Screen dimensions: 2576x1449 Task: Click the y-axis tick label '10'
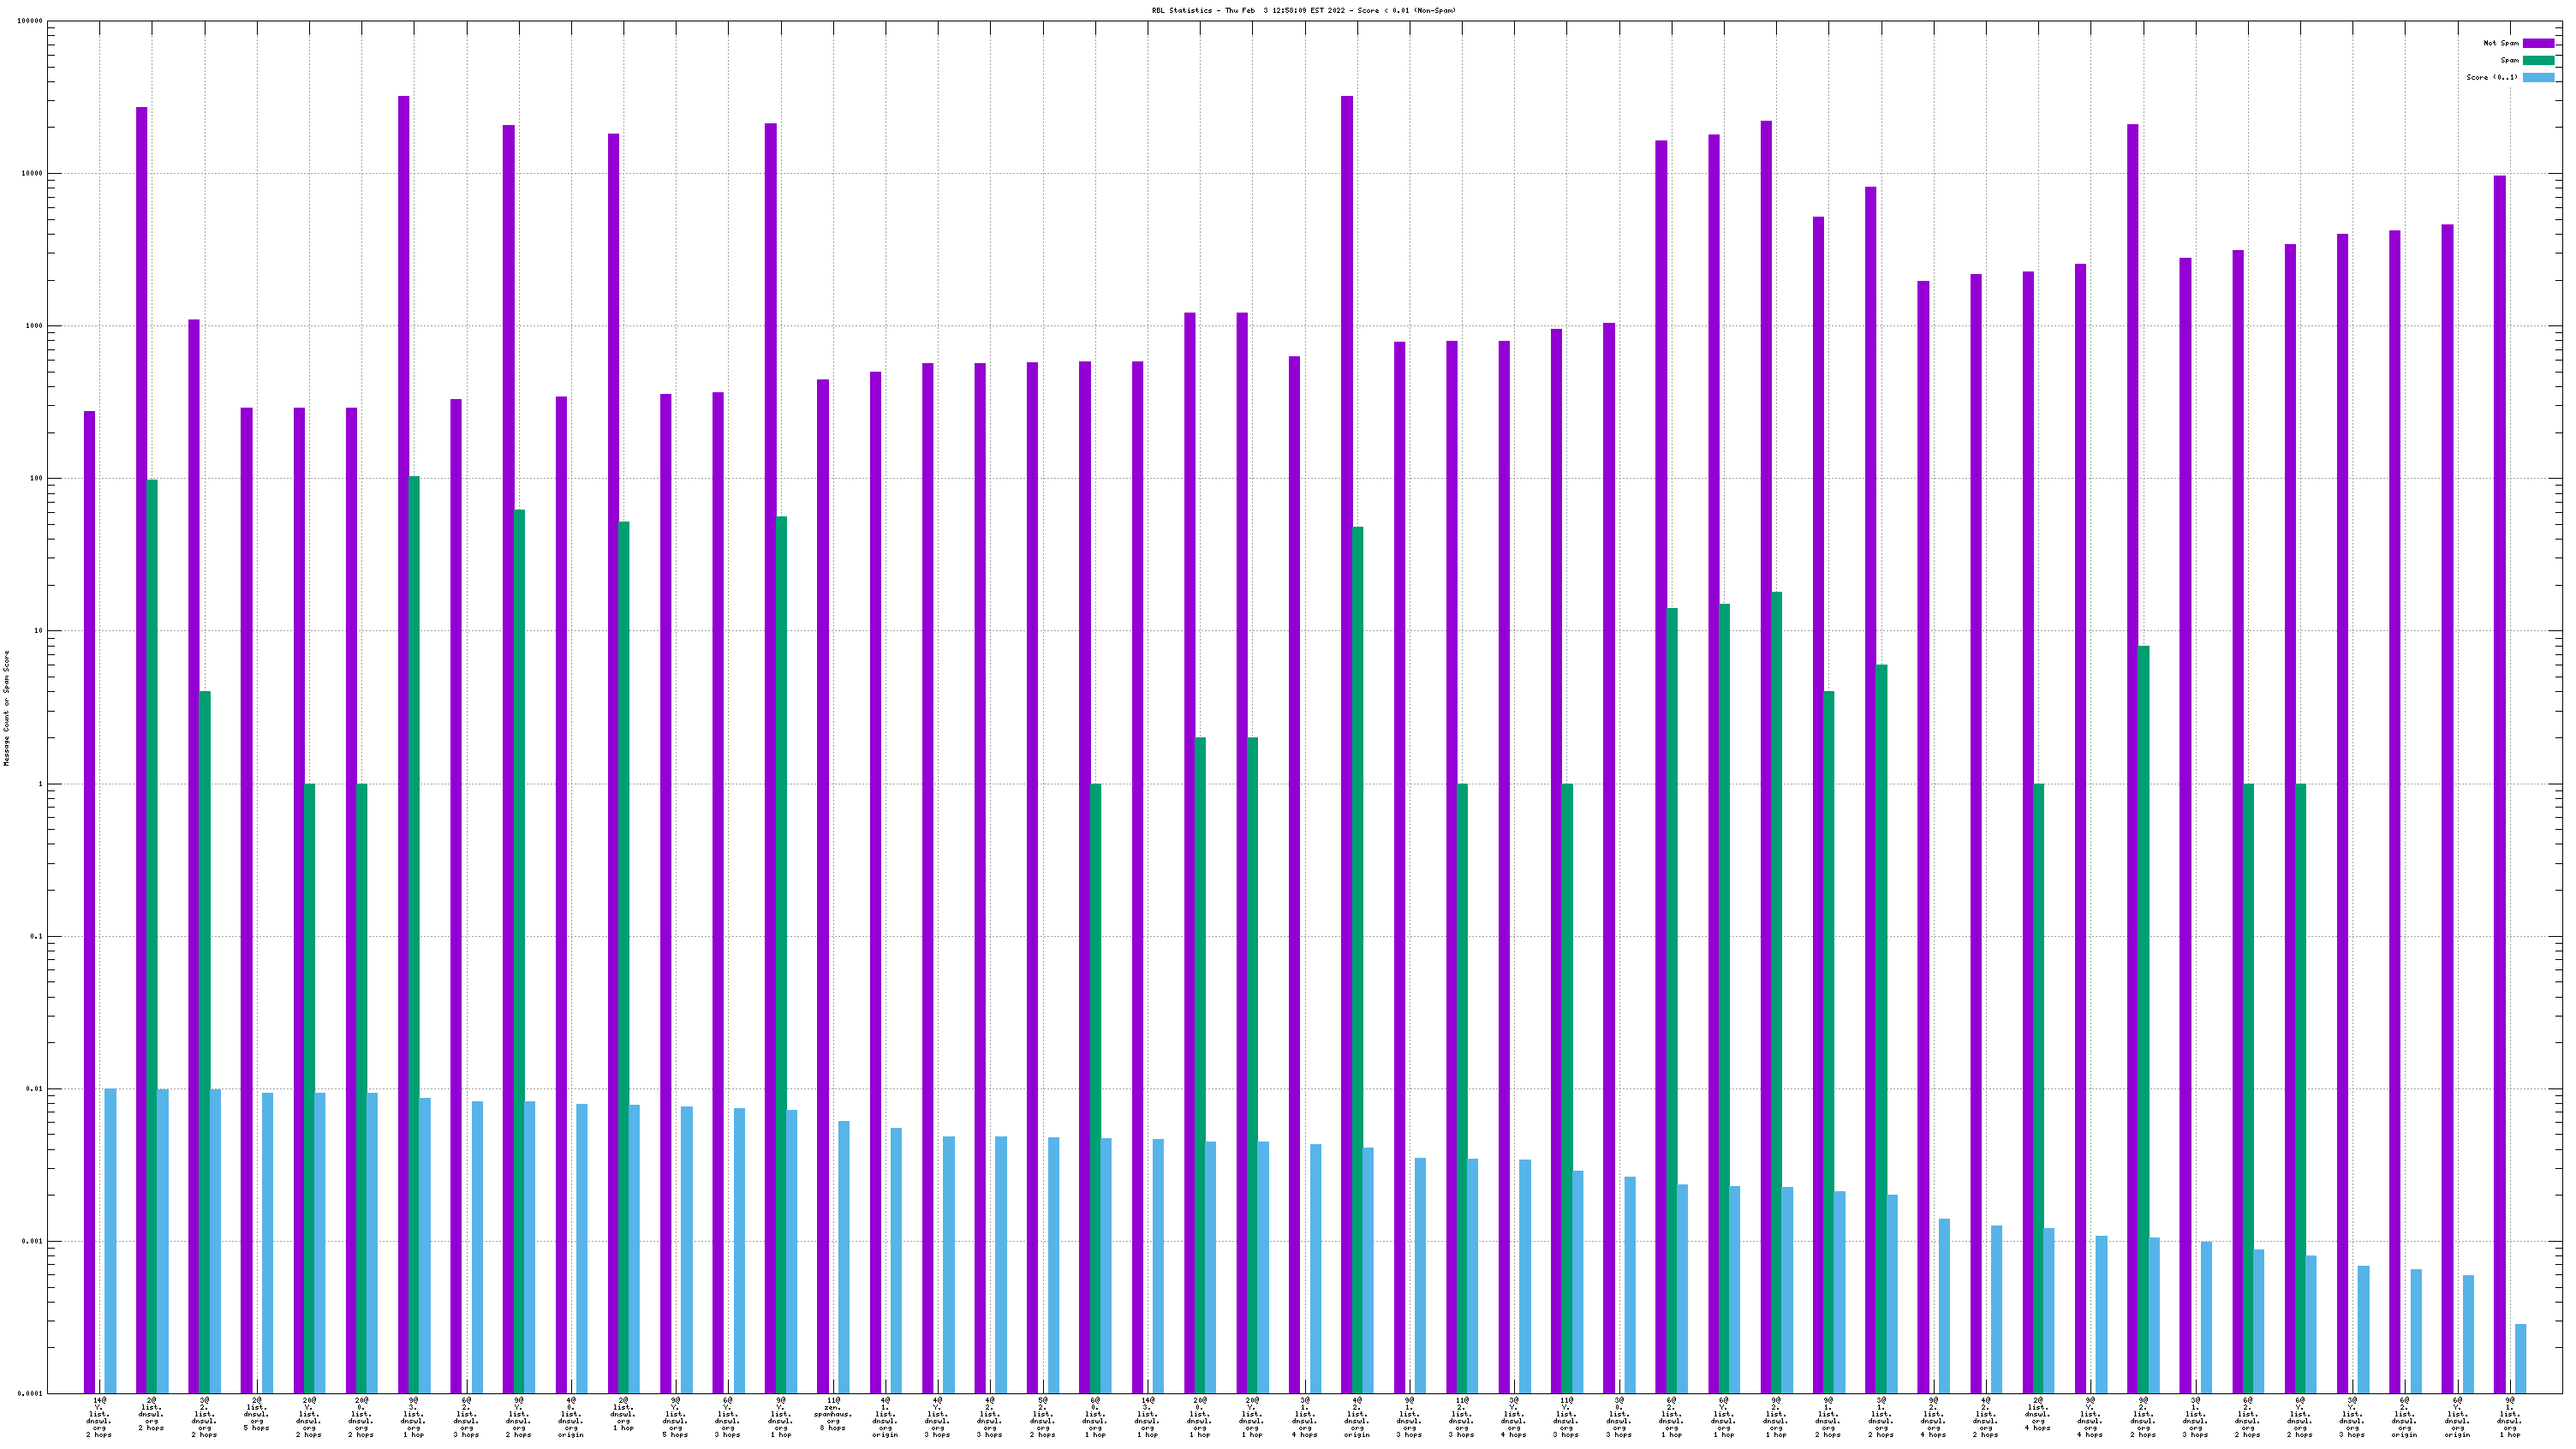39,631
